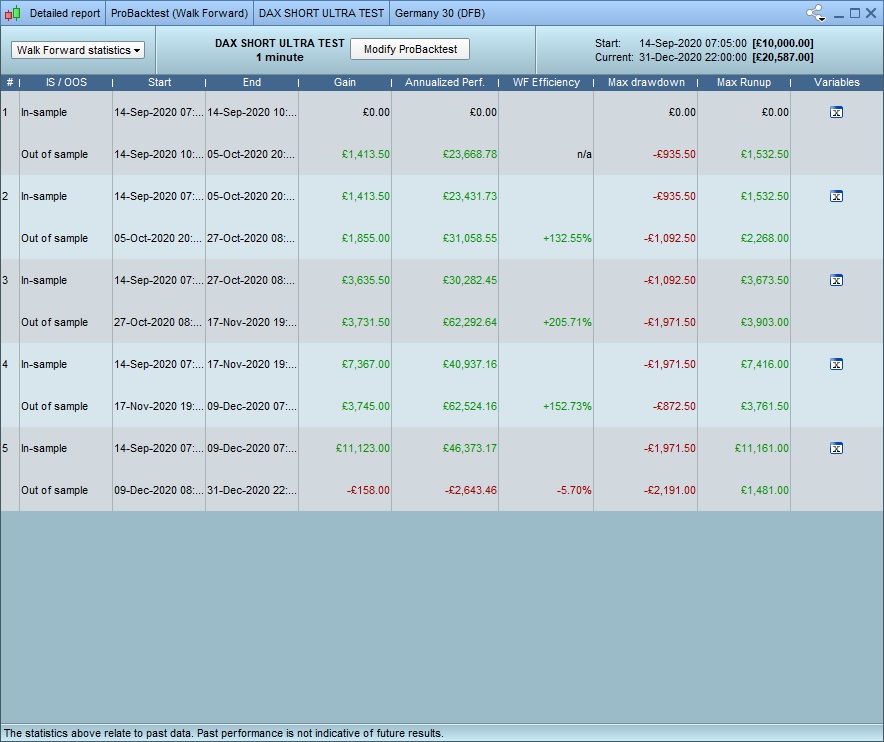Select the ProBacktest (Walk Forward) tab

tap(179, 13)
